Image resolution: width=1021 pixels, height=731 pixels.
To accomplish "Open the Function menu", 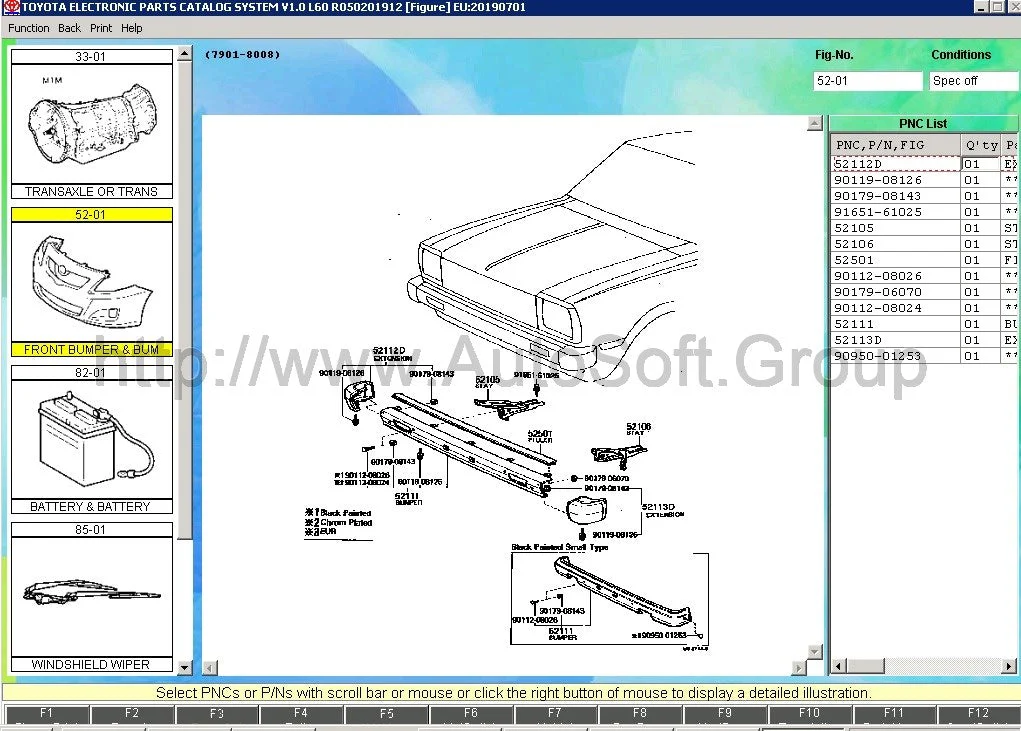I will (x=27, y=28).
